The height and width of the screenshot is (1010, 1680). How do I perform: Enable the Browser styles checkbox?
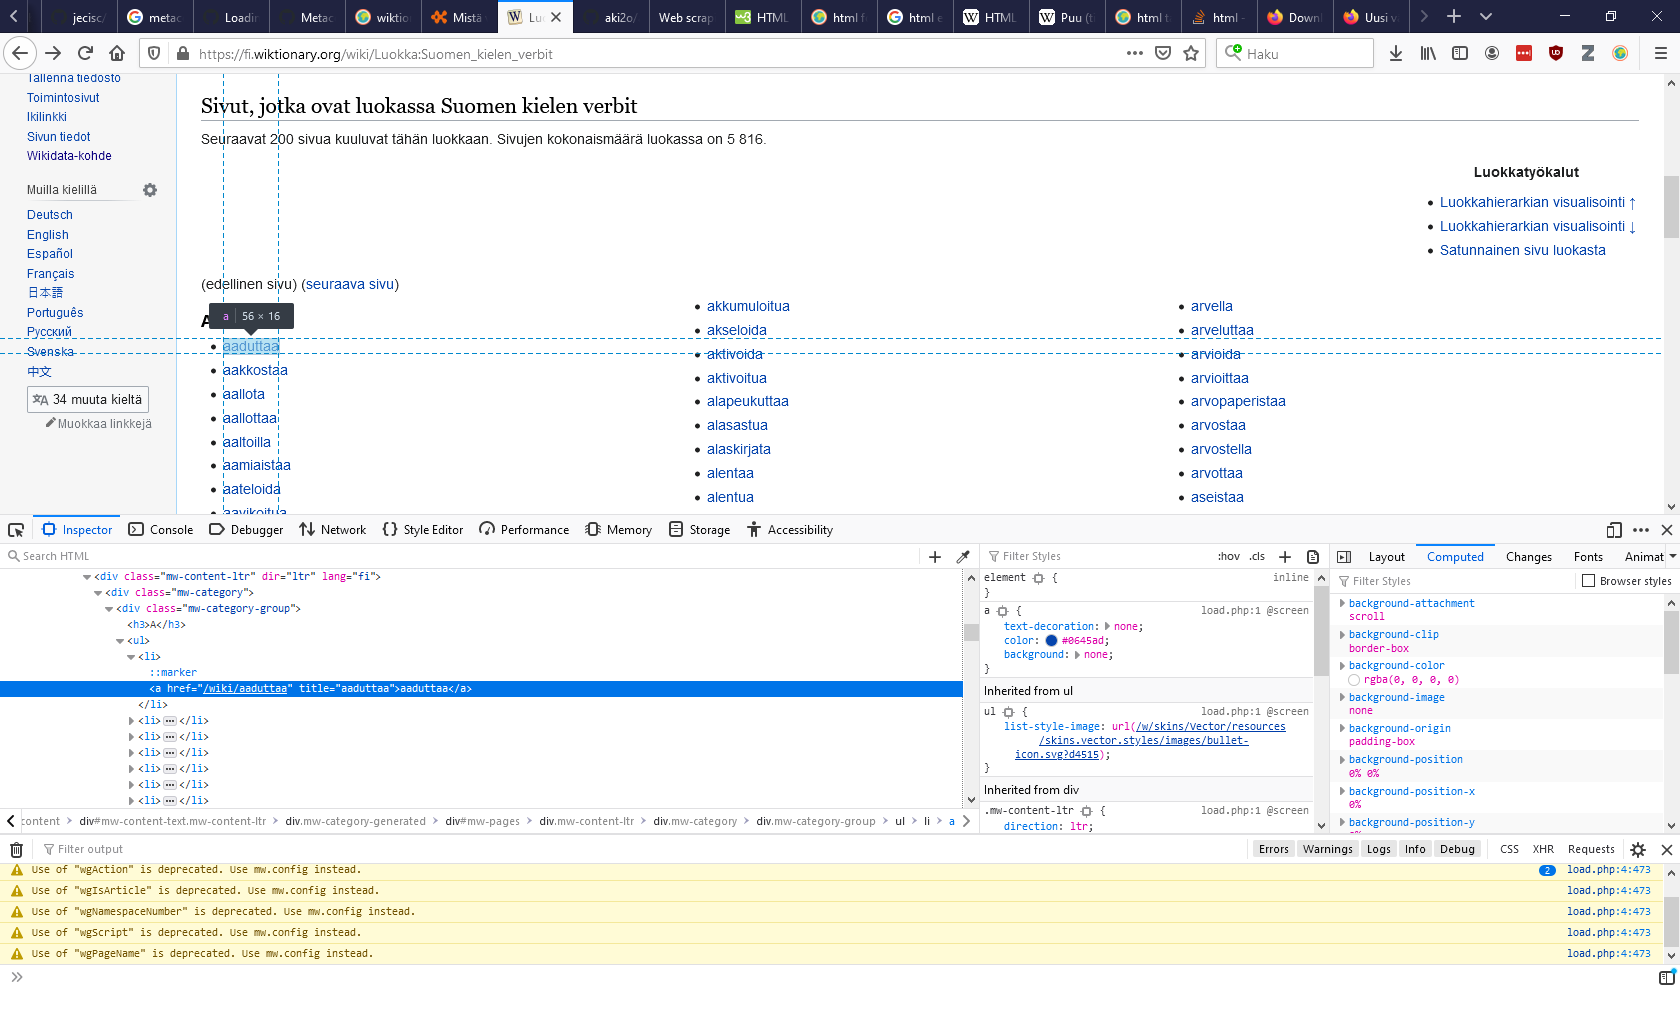[1588, 581]
